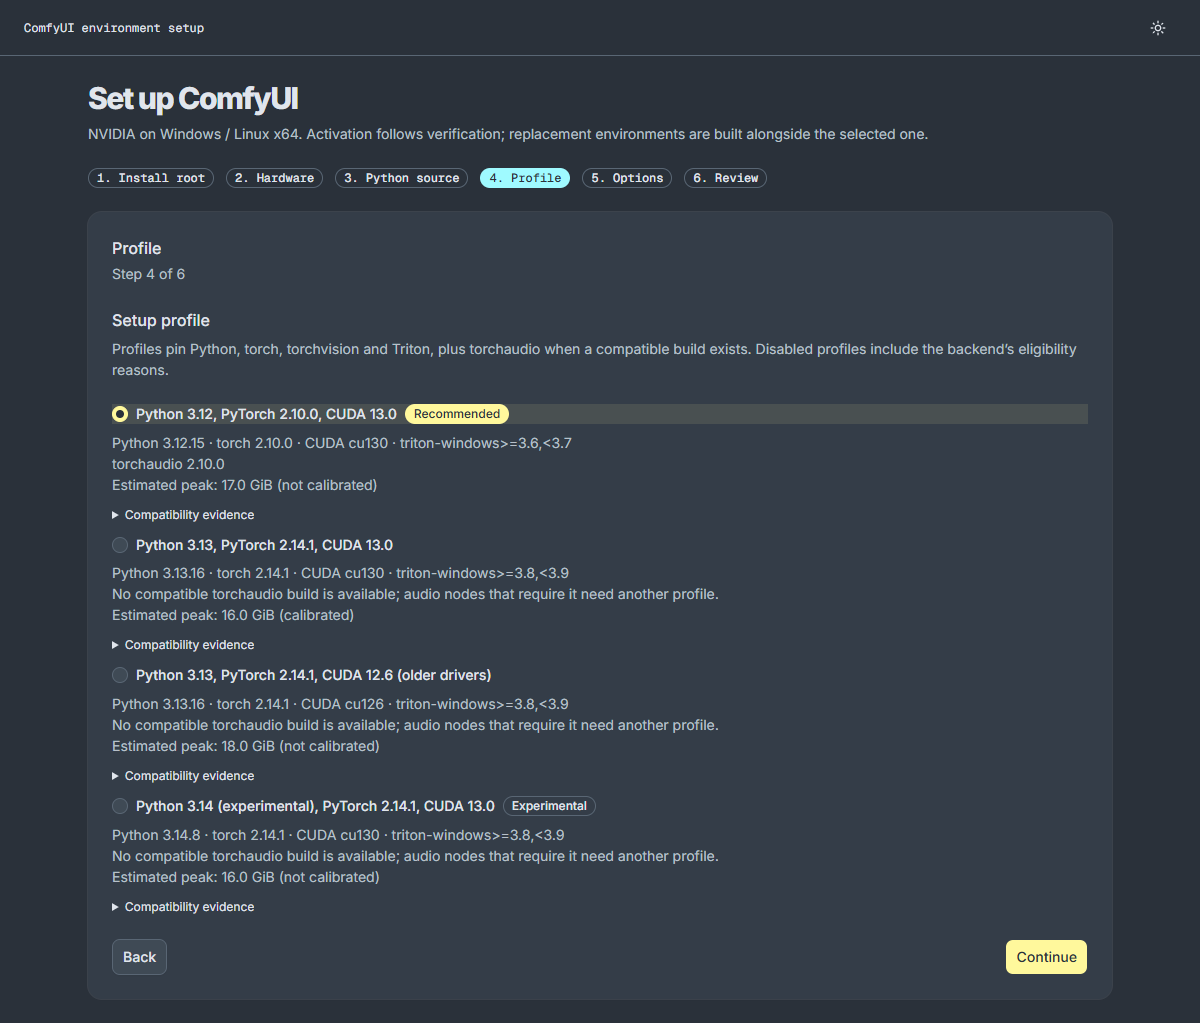Image resolution: width=1200 pixels, height=1023 pixels.
Task: Choose the CUDA 12.6 (older drivers) profile
Action: pos(120,675)
